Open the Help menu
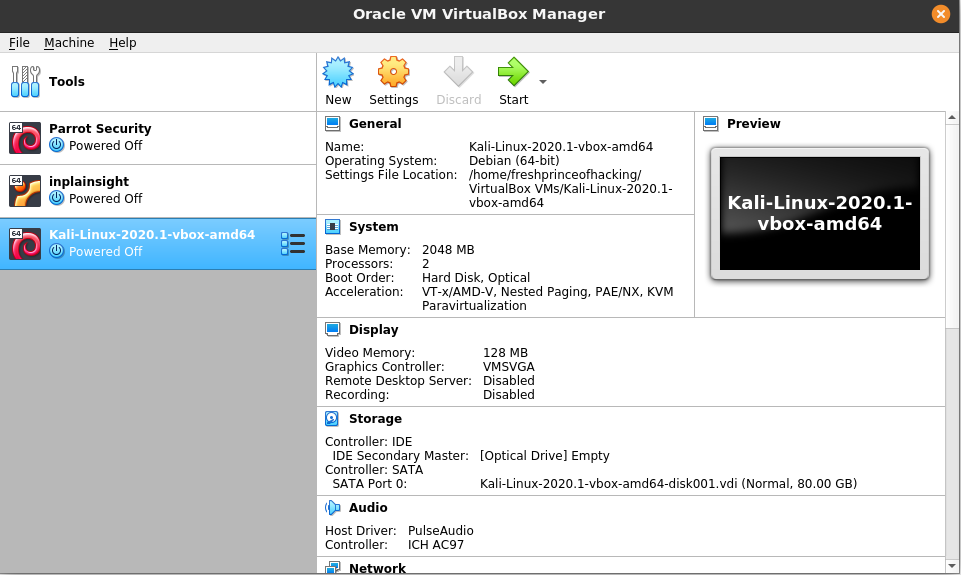 point(123,43)
